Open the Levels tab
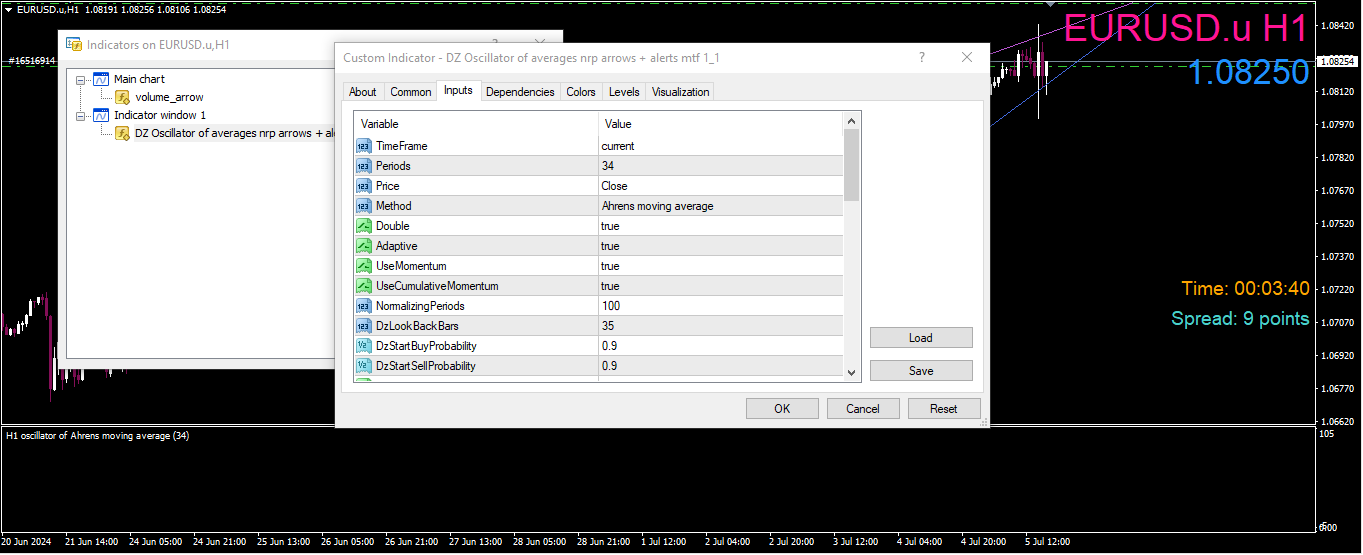1363x555 pixels. coord(624,92)
